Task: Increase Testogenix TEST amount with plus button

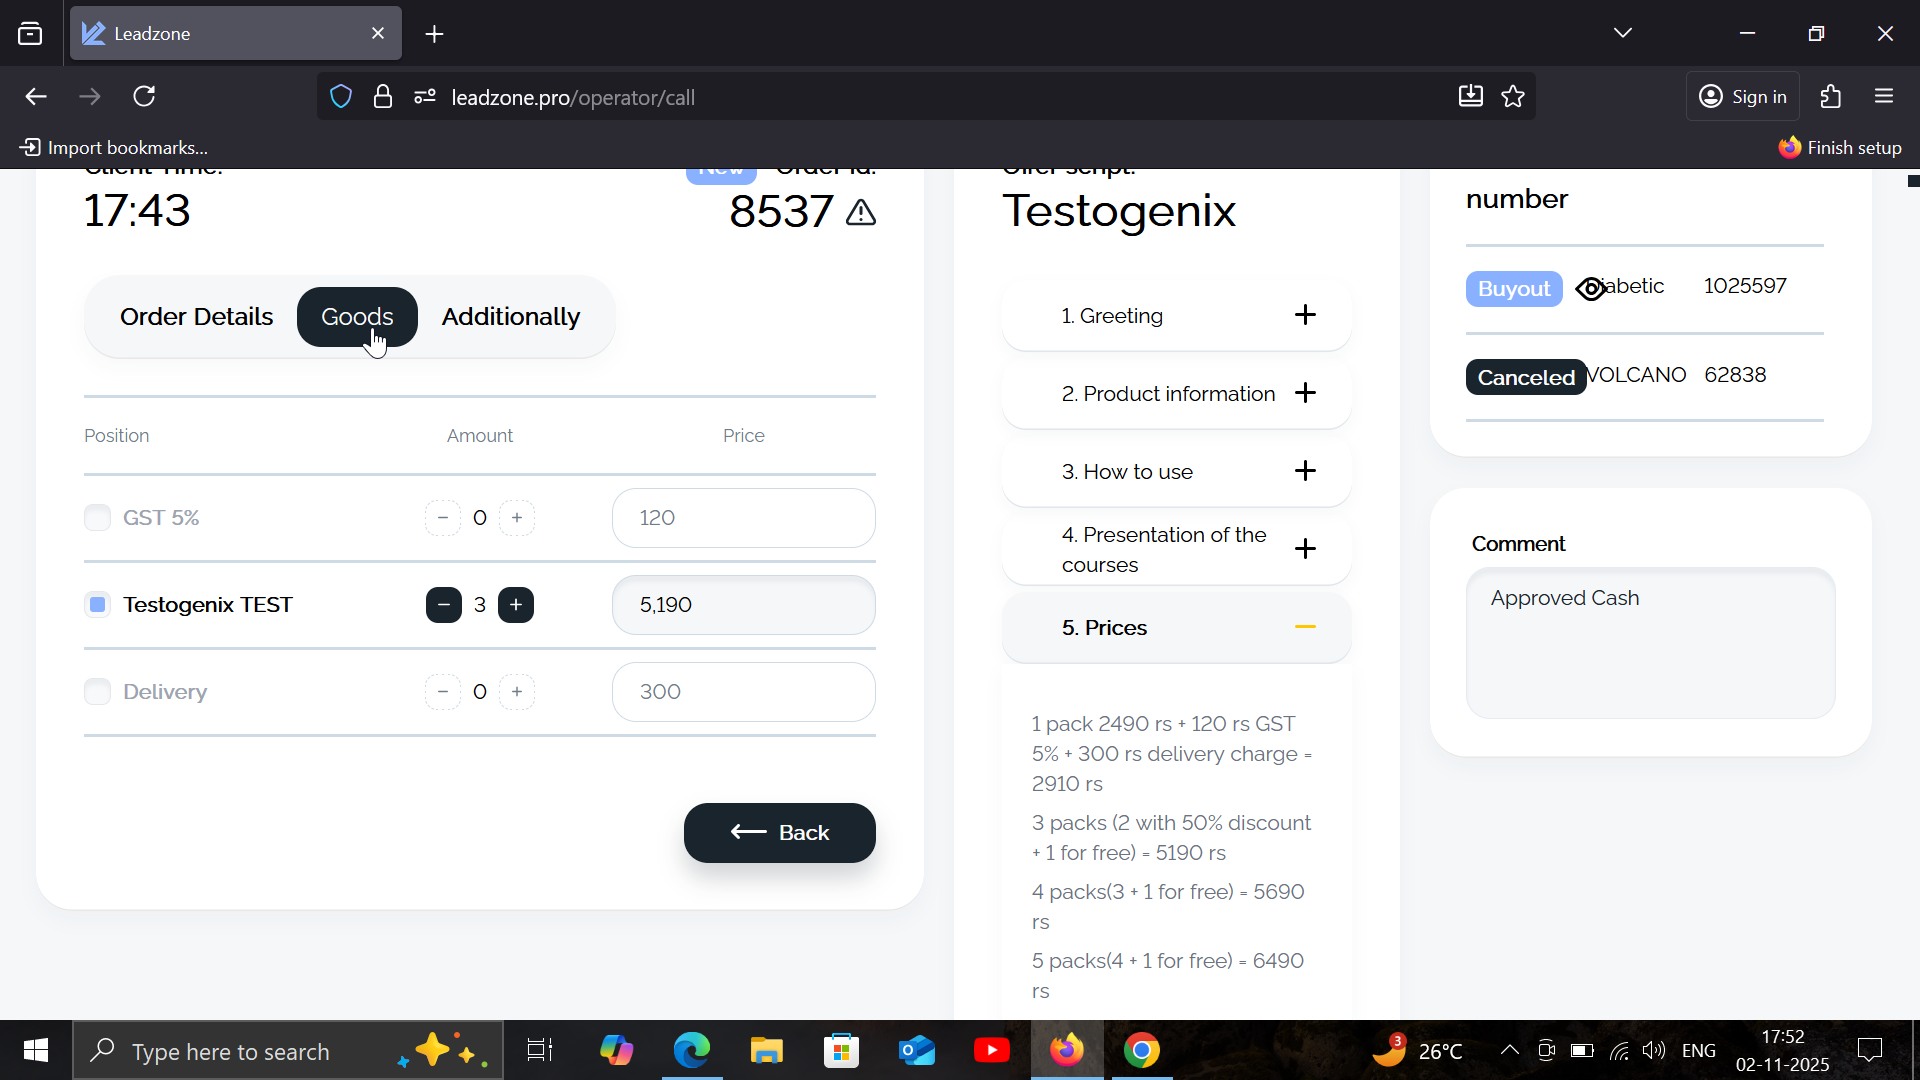Action: click(516, 605)
